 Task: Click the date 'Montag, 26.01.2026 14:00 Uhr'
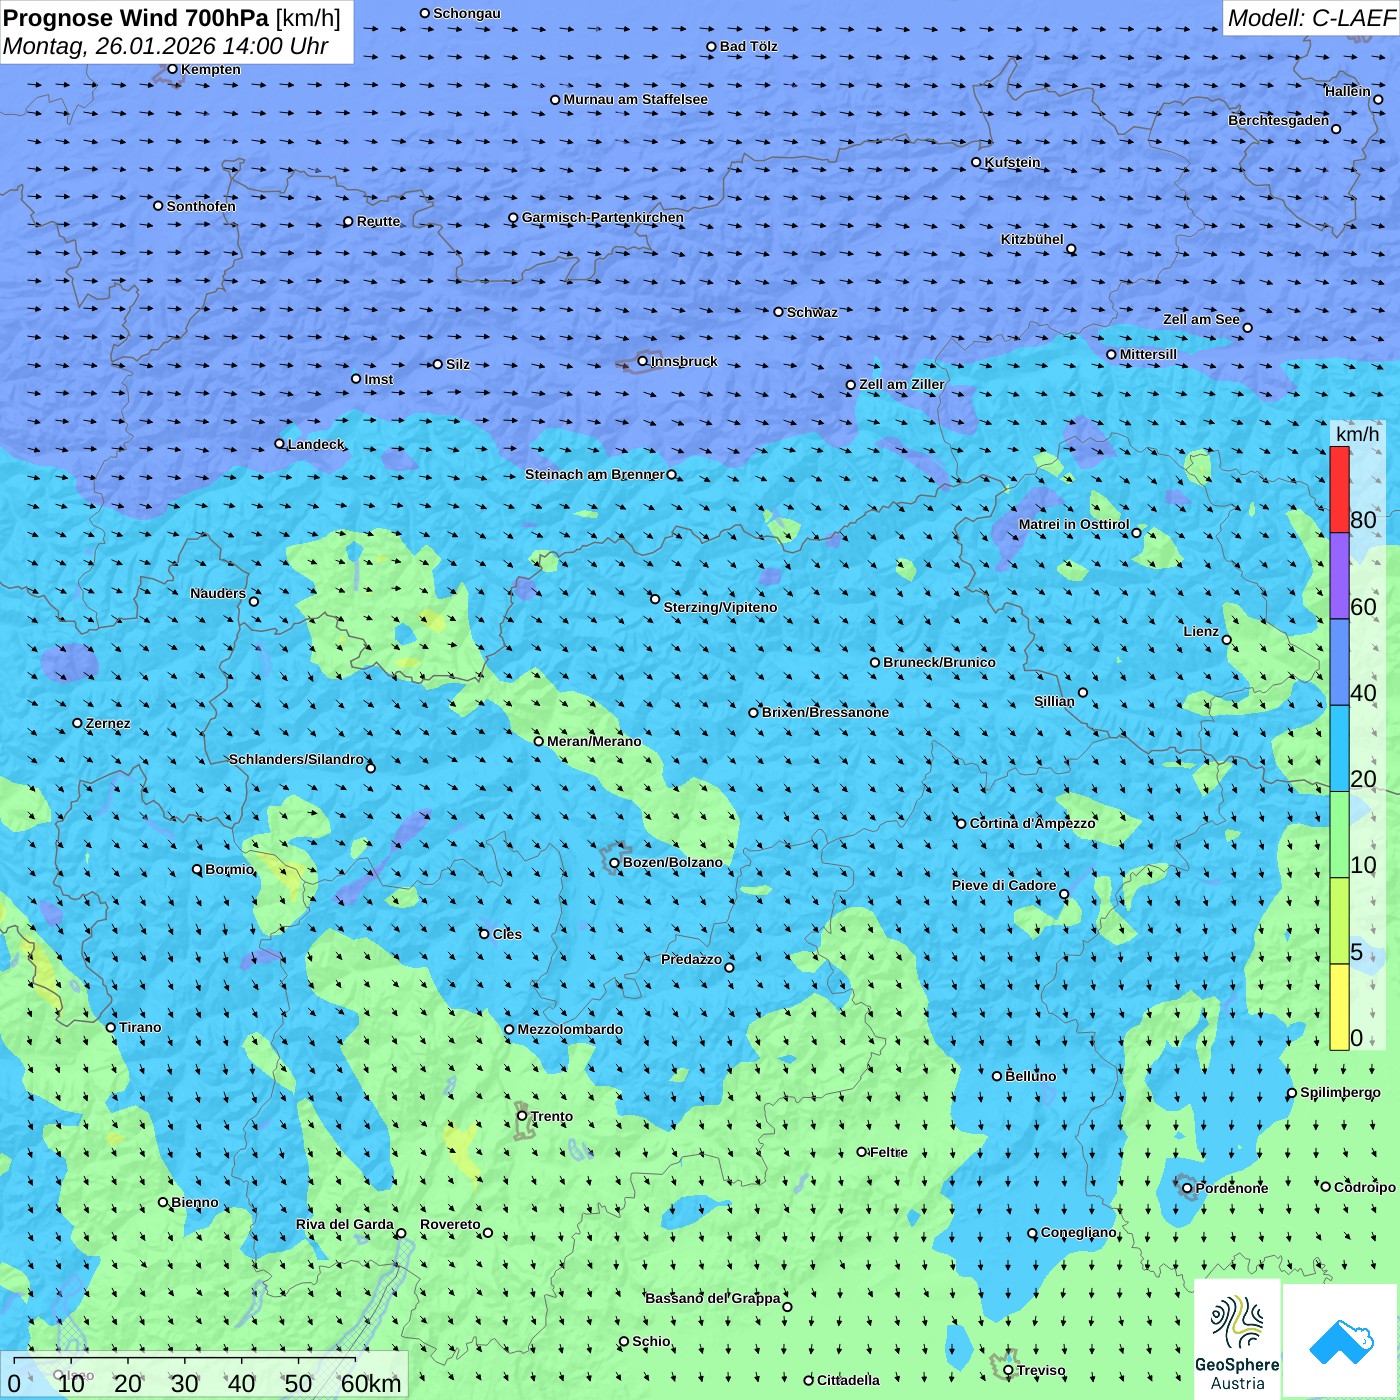point(166,46)
